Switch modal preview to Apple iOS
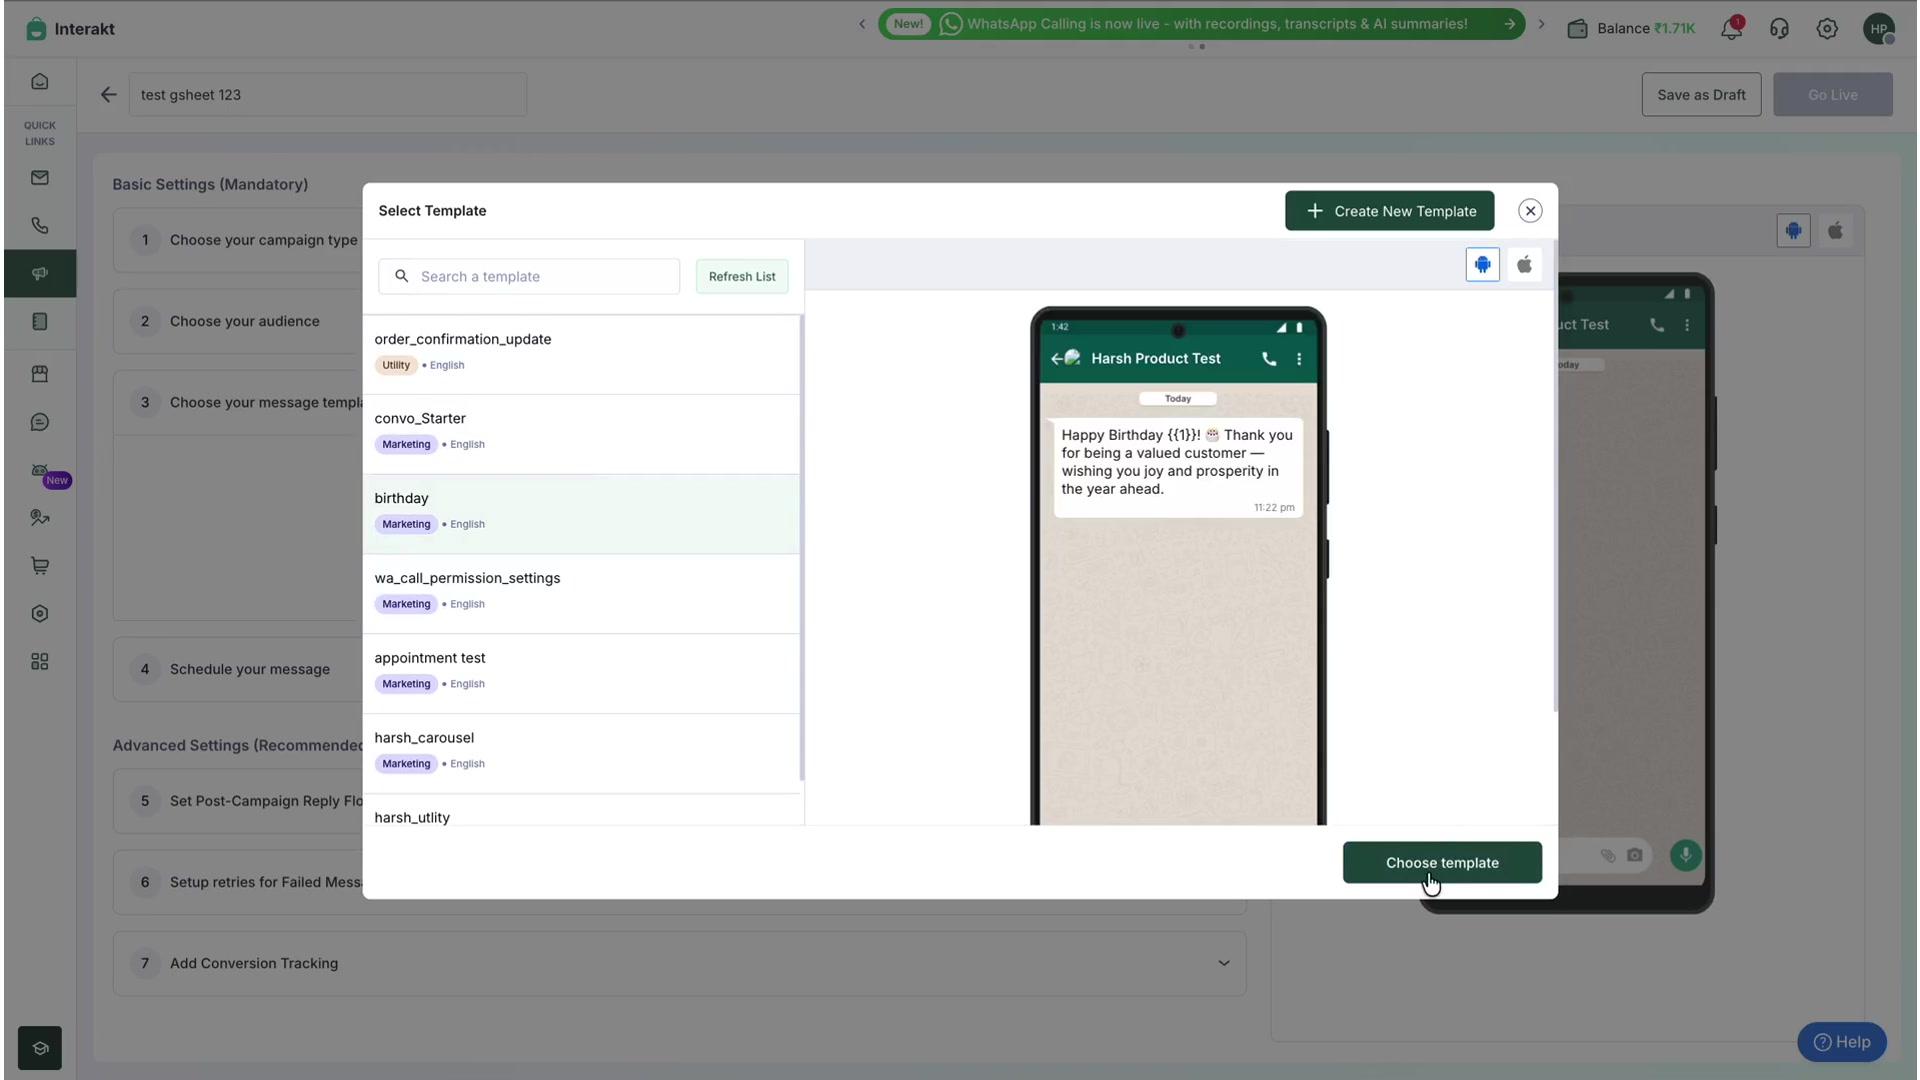Screen dimensions: 1920x1080 pyautogui.click(x=1524, y=265)
